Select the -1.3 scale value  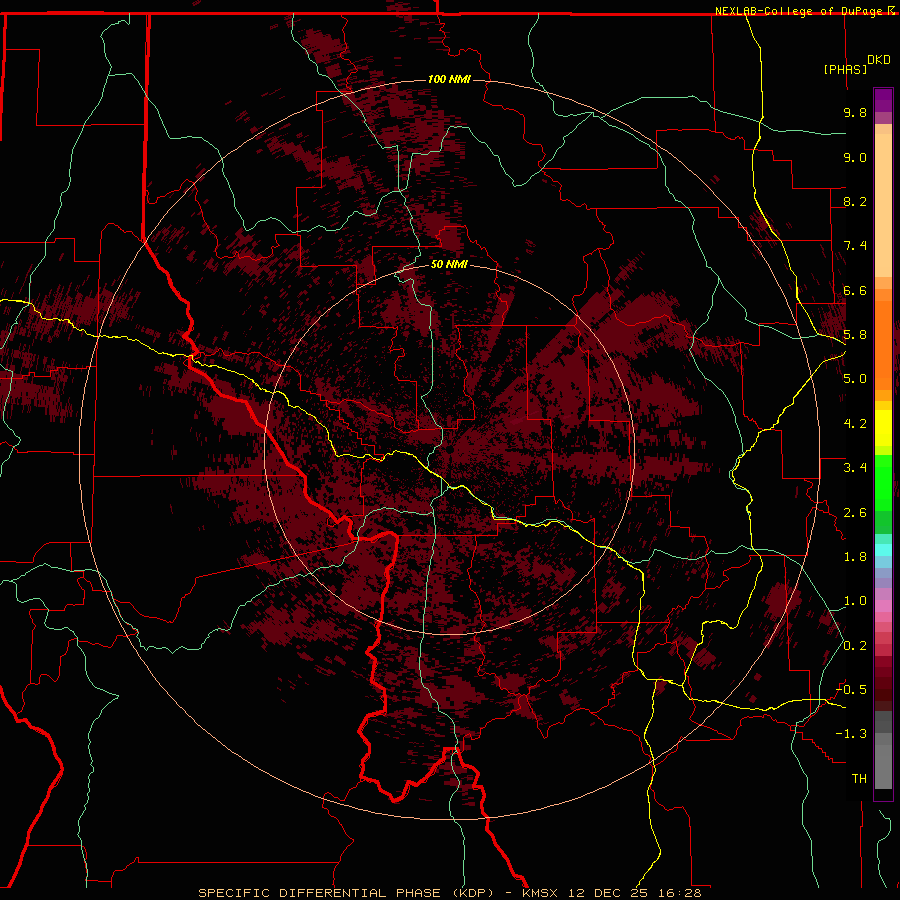[852, 734]
